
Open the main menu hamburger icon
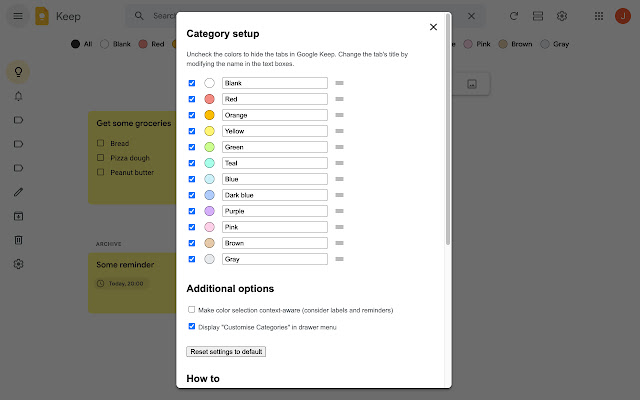point(18,16)
